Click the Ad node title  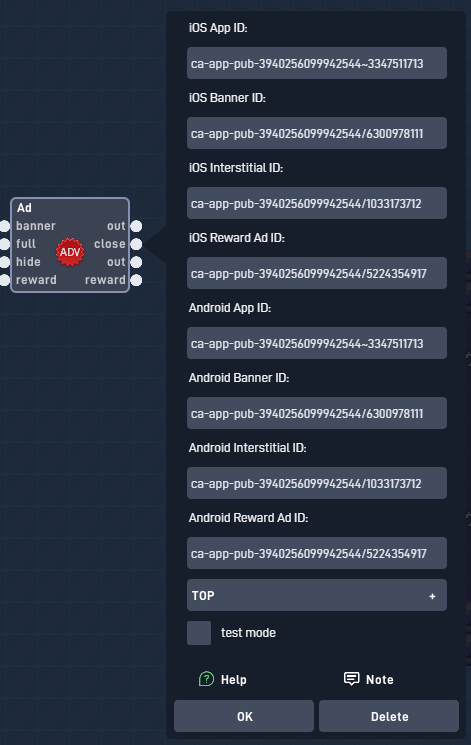click(x=24, y=208)
